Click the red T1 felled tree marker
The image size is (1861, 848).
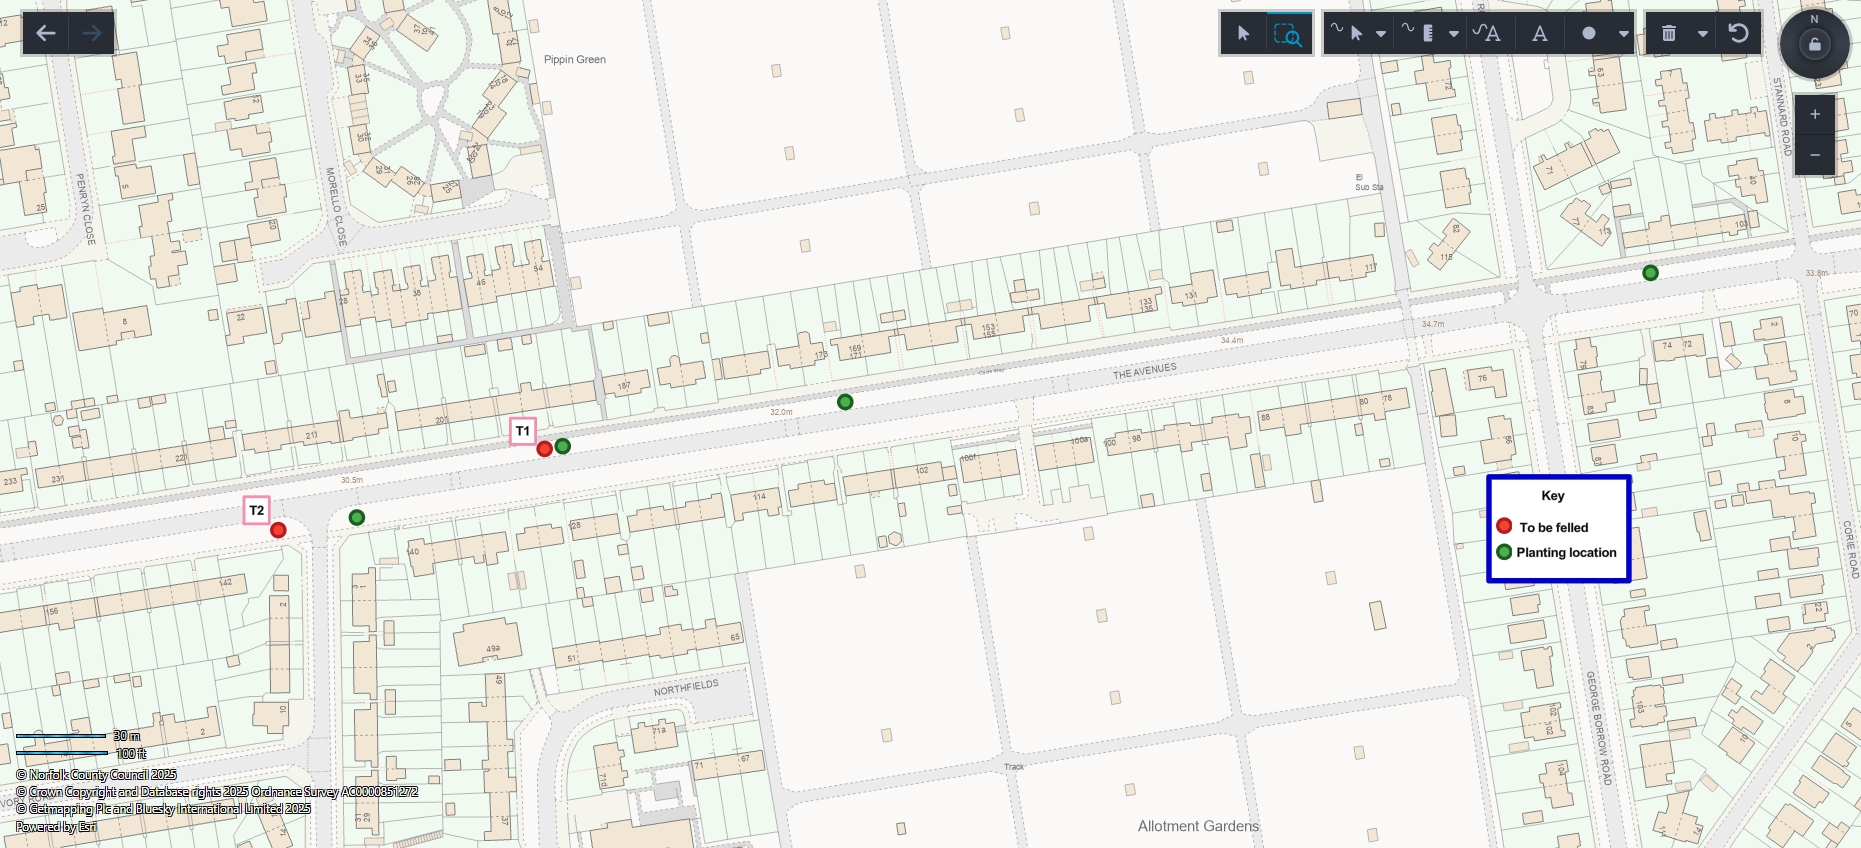coord(545,449)
